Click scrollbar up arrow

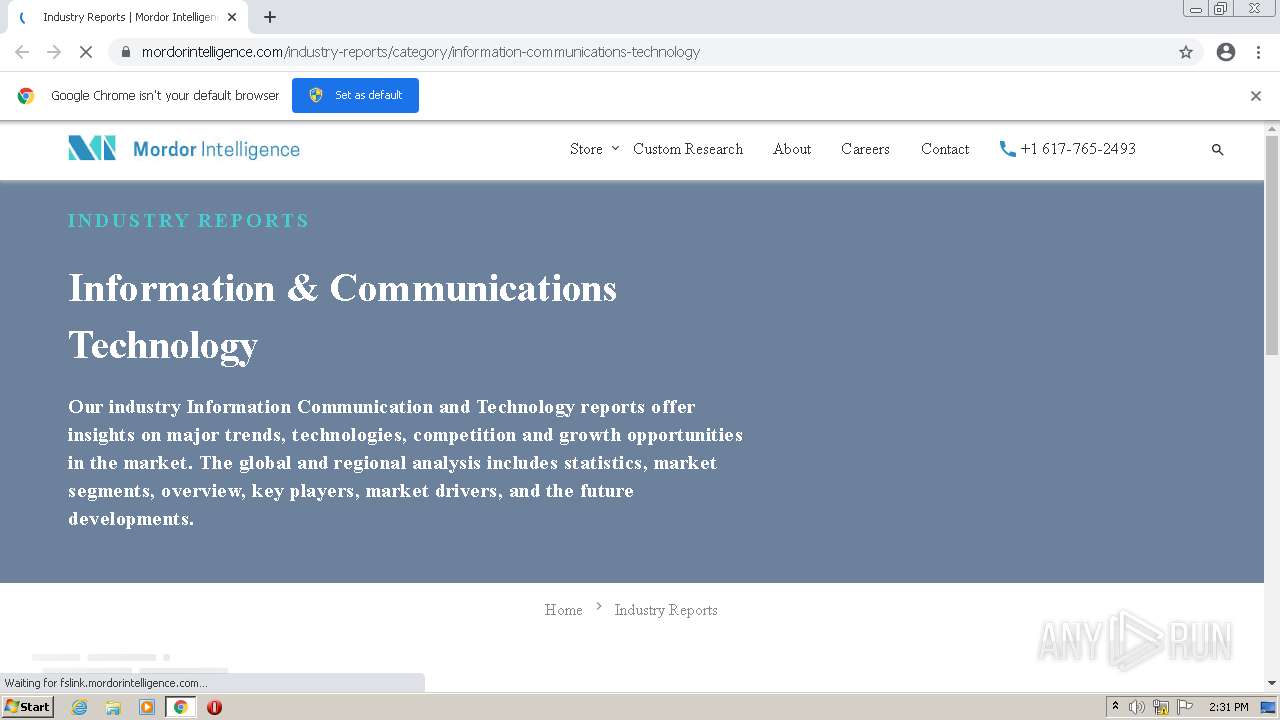pyautogui.click(x=1272, y=129)
